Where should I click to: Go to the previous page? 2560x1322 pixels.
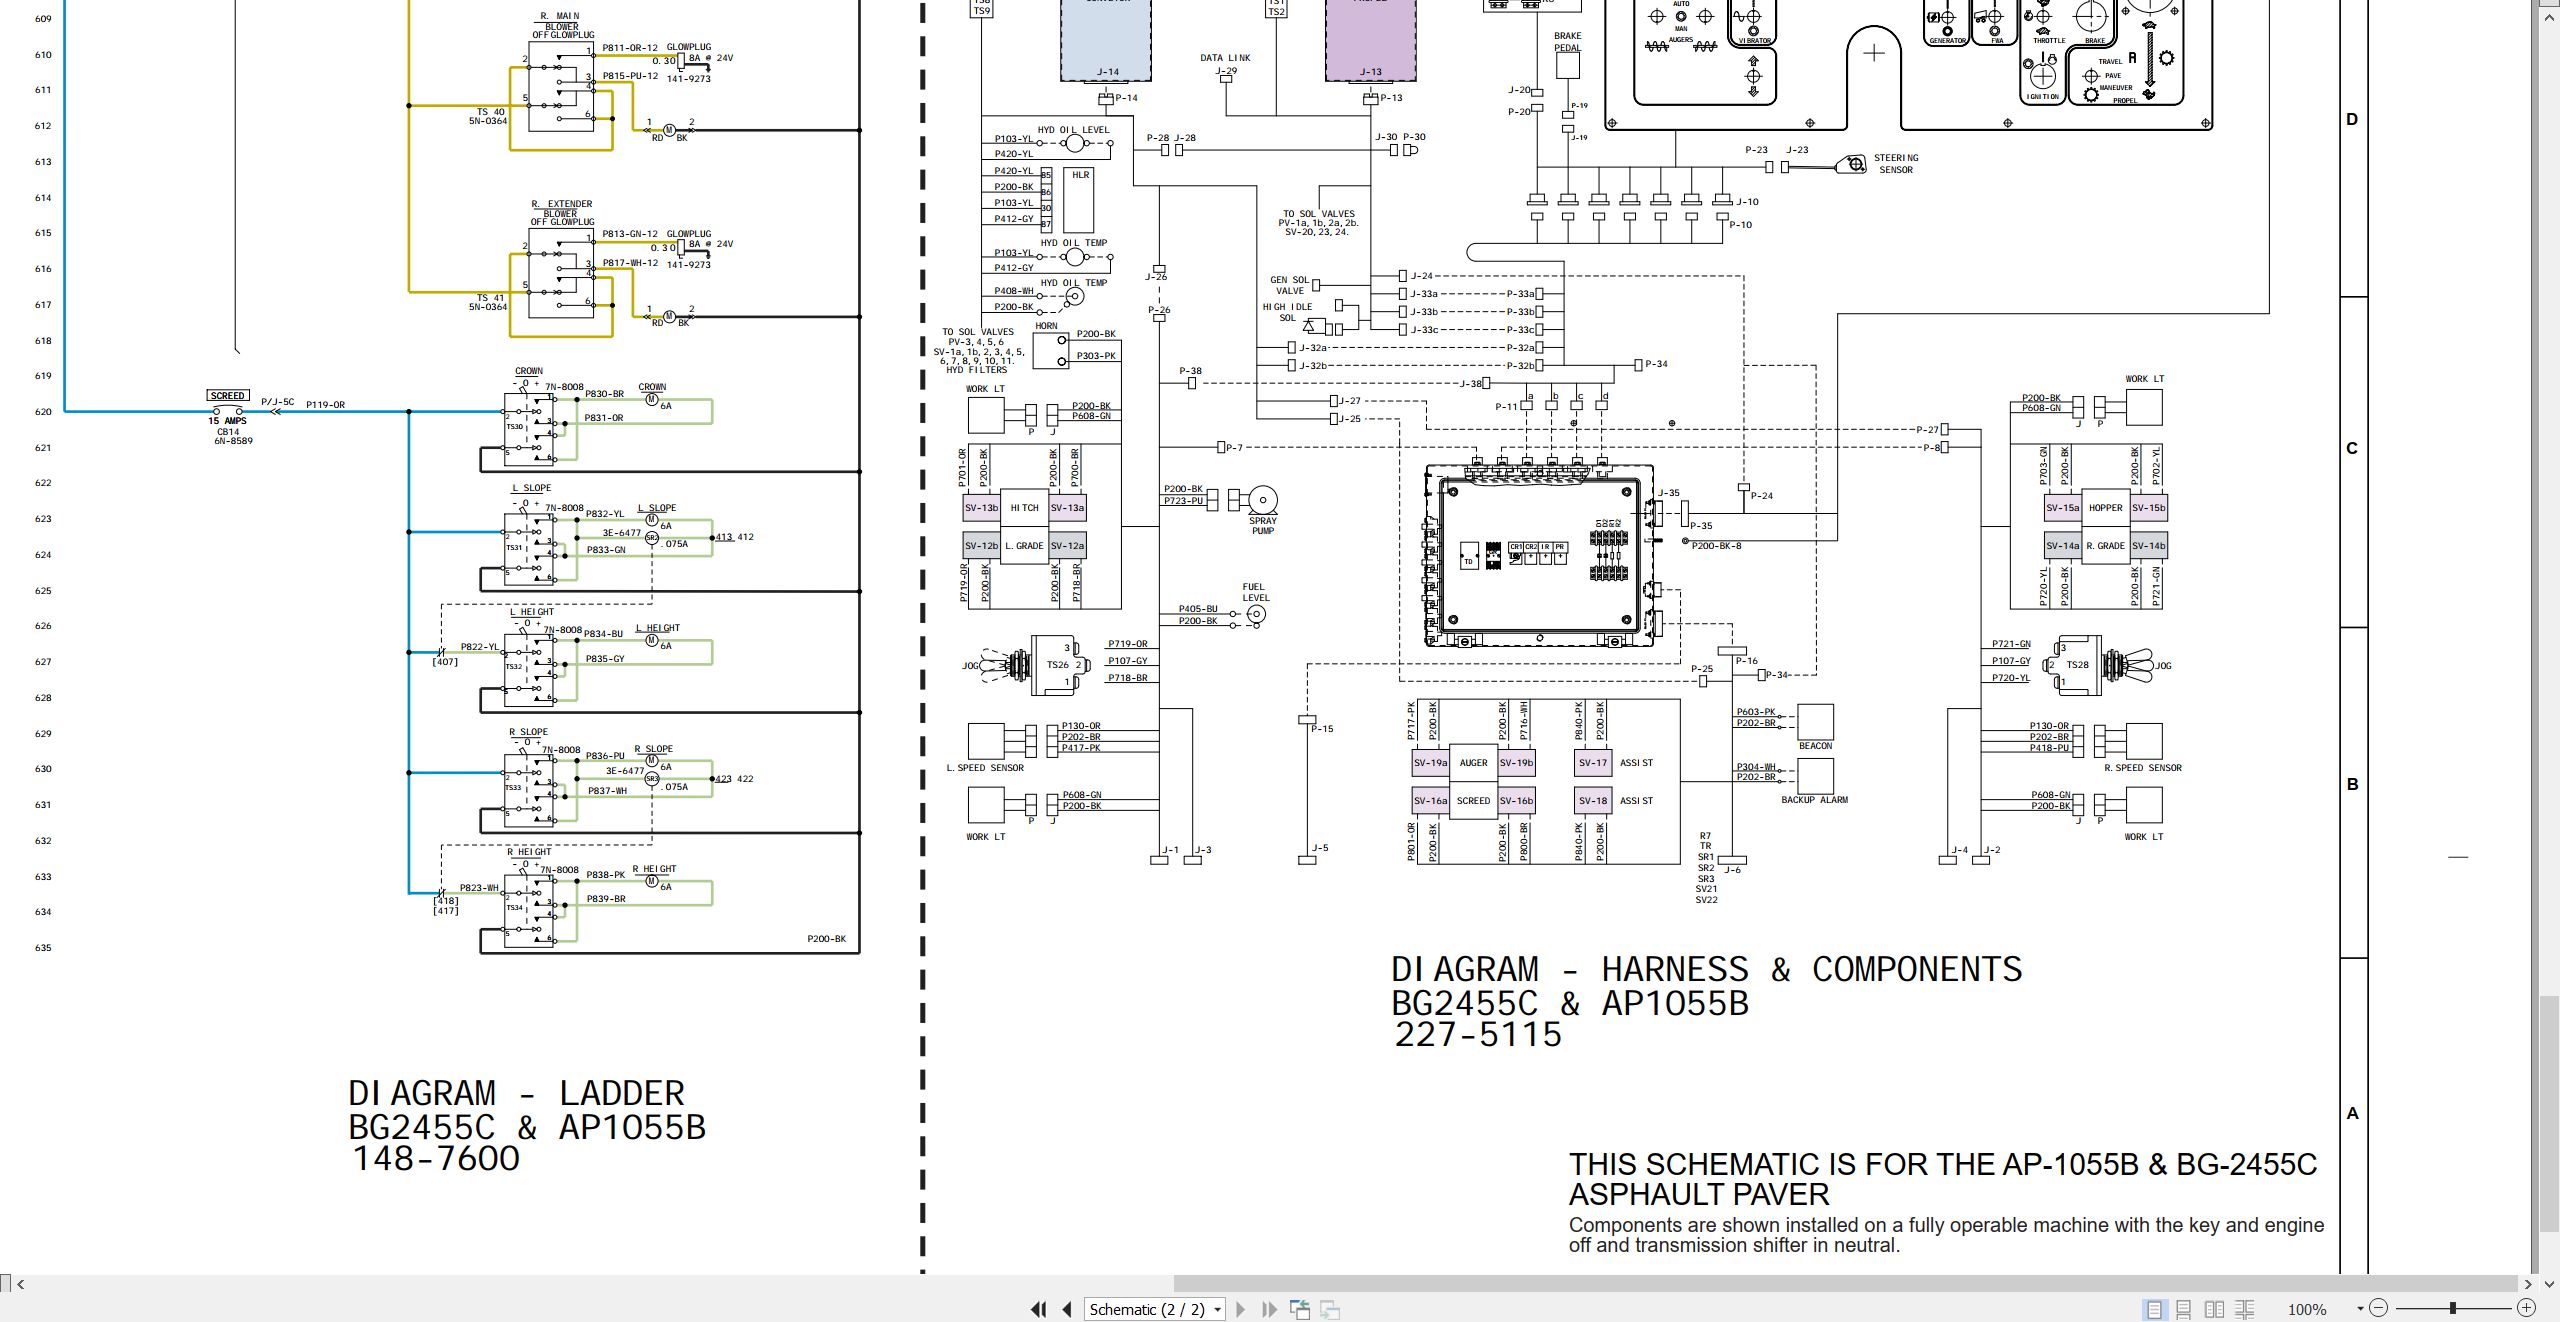click(x=1067, y=1309)
